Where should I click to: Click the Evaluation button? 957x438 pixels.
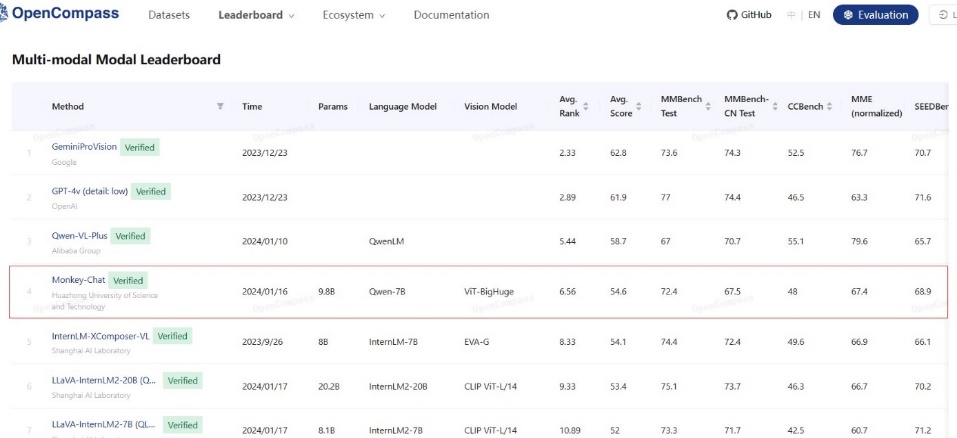pos(875,15)
